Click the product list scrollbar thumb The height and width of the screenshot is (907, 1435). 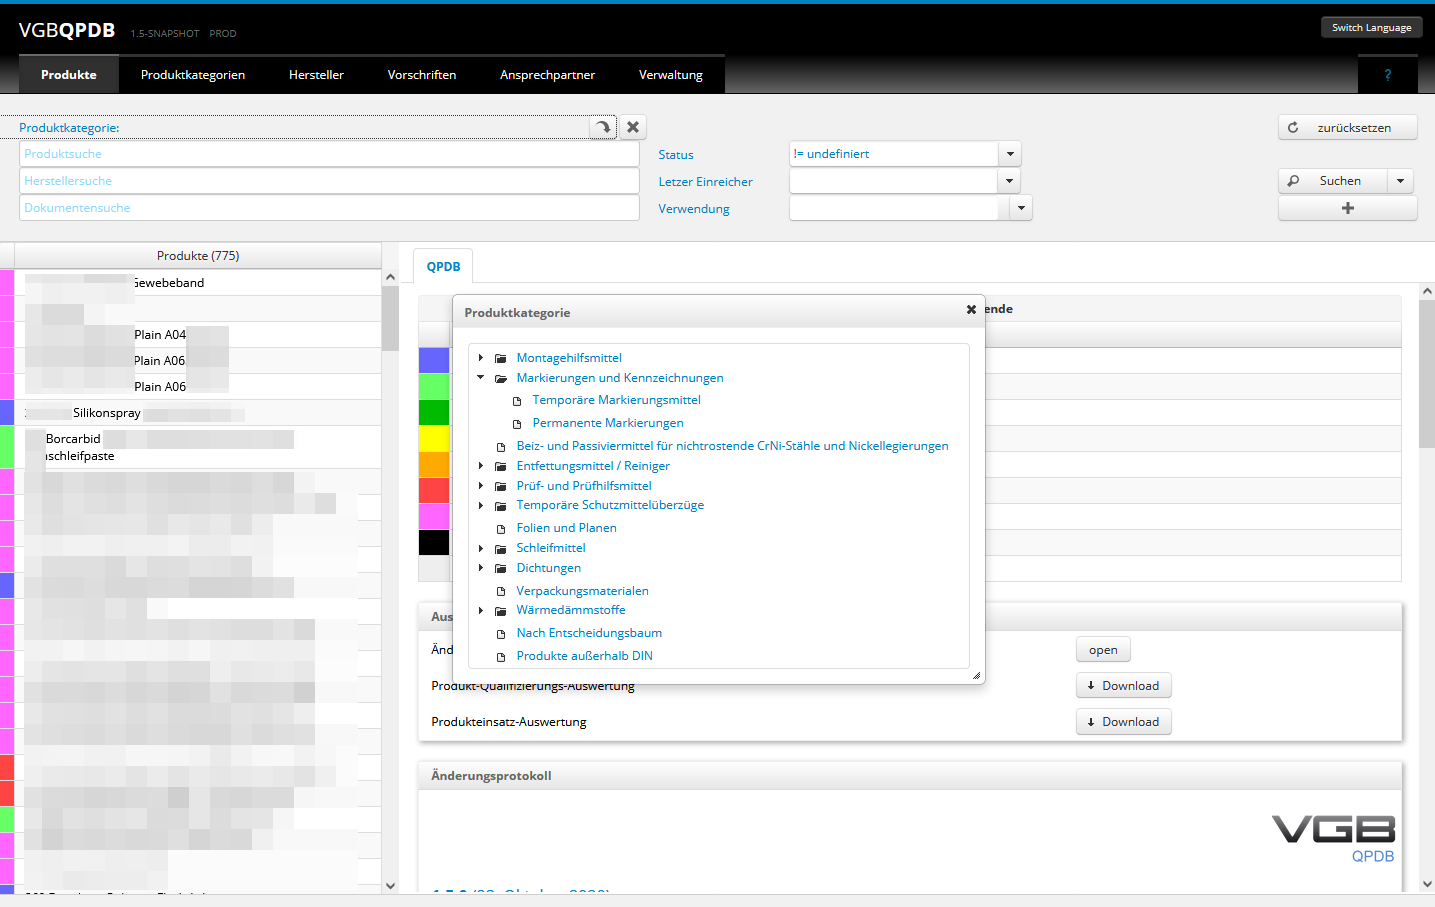[390, 318]
